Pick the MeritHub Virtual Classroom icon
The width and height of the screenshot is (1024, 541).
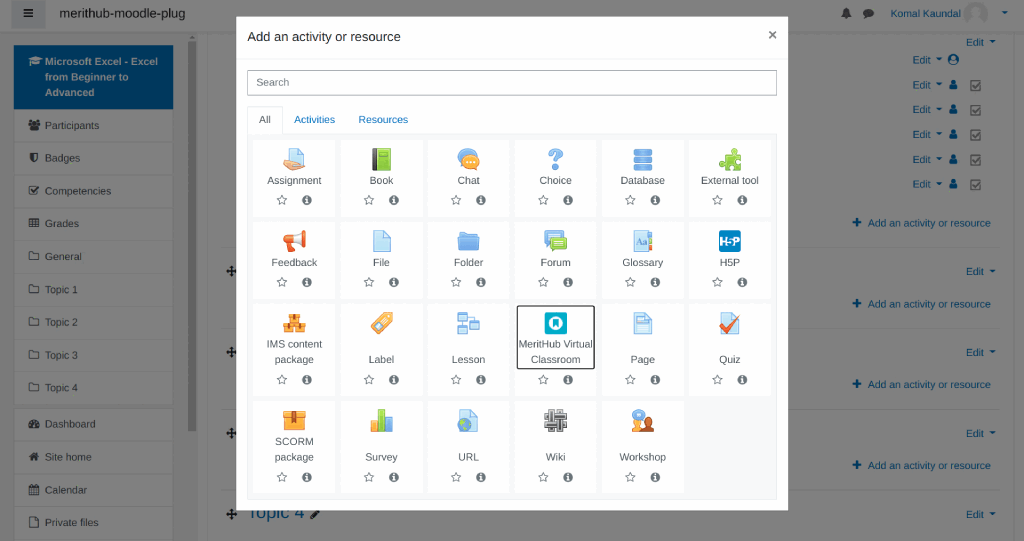pyautogui.click(x=555, y=323)
